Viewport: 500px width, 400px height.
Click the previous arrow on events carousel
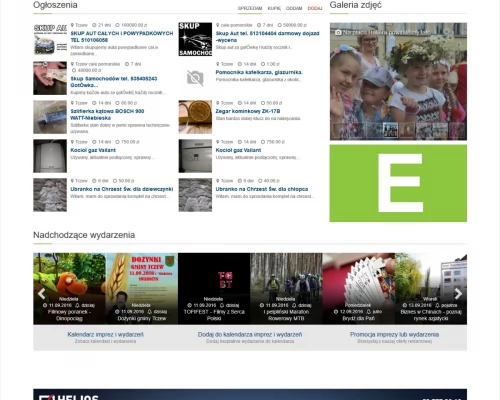(42, 294)
